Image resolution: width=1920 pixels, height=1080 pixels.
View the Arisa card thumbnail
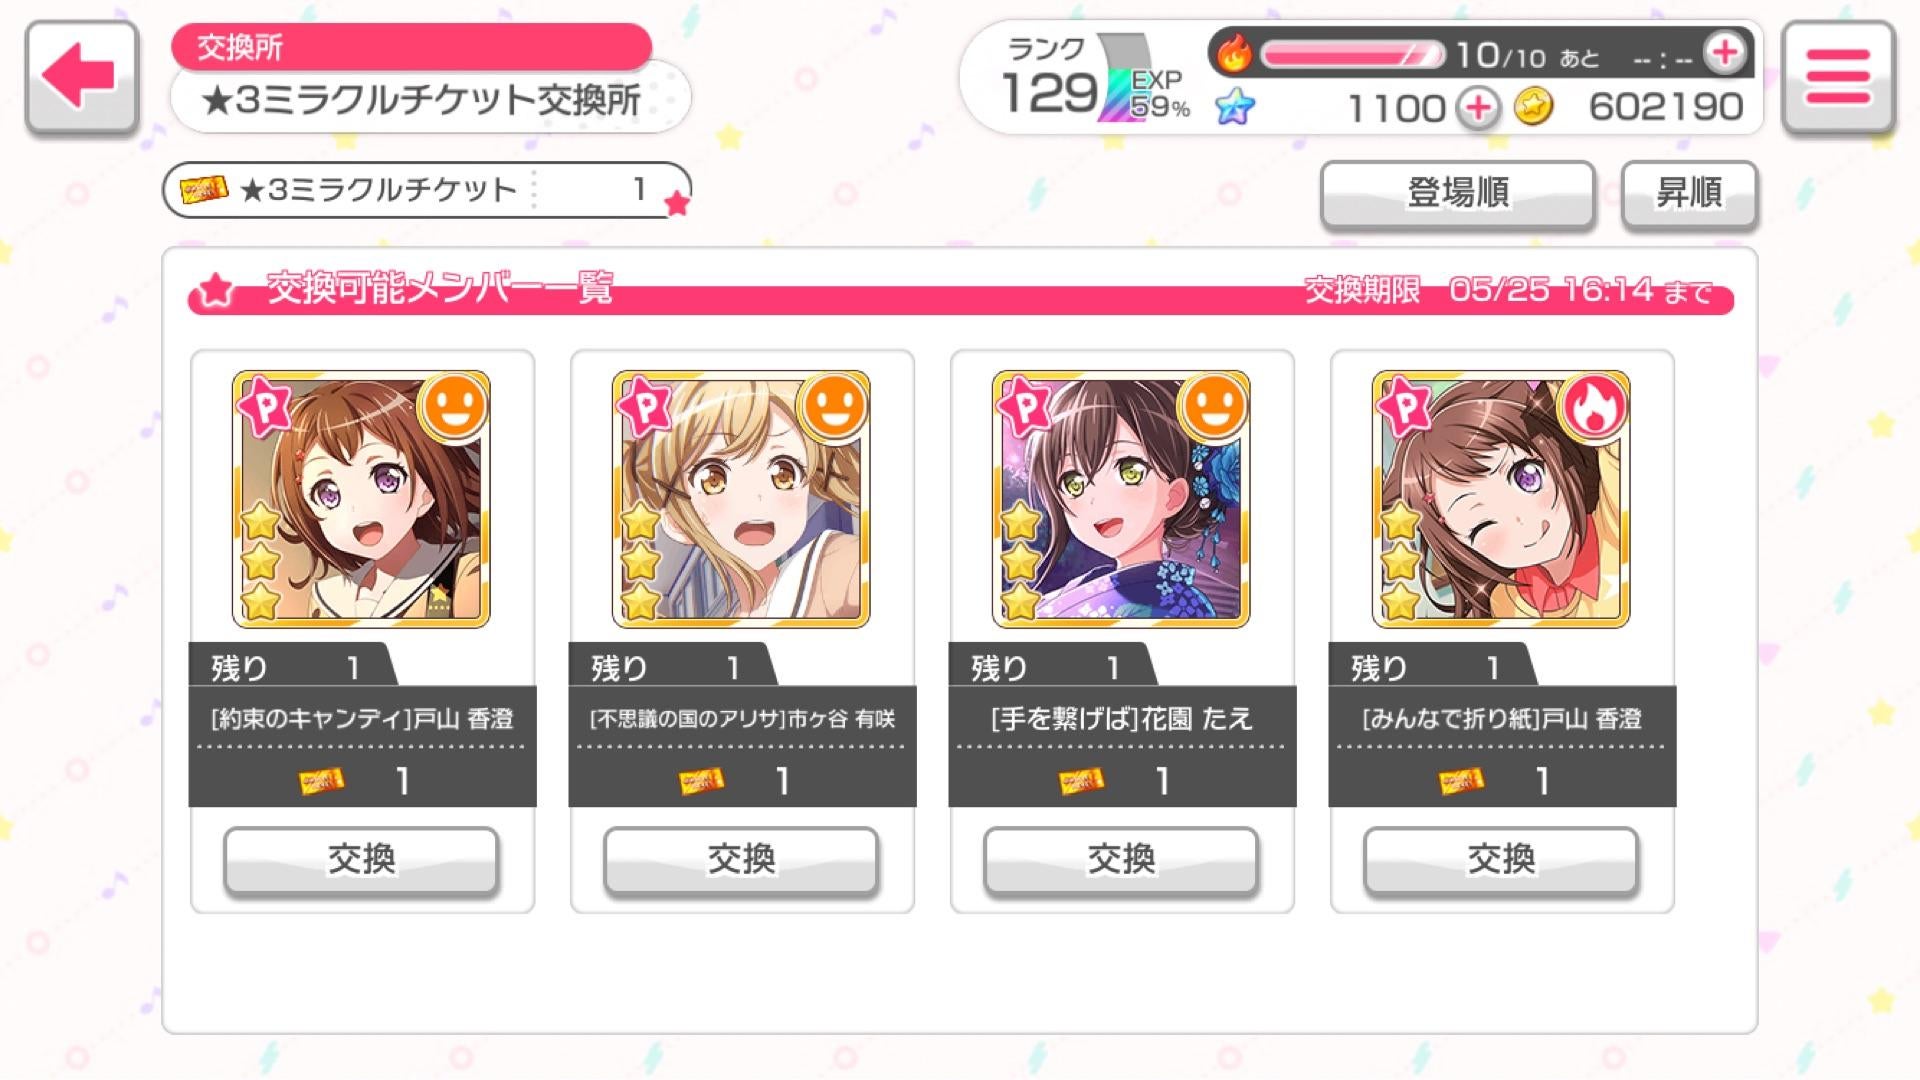tap(741, 499)
